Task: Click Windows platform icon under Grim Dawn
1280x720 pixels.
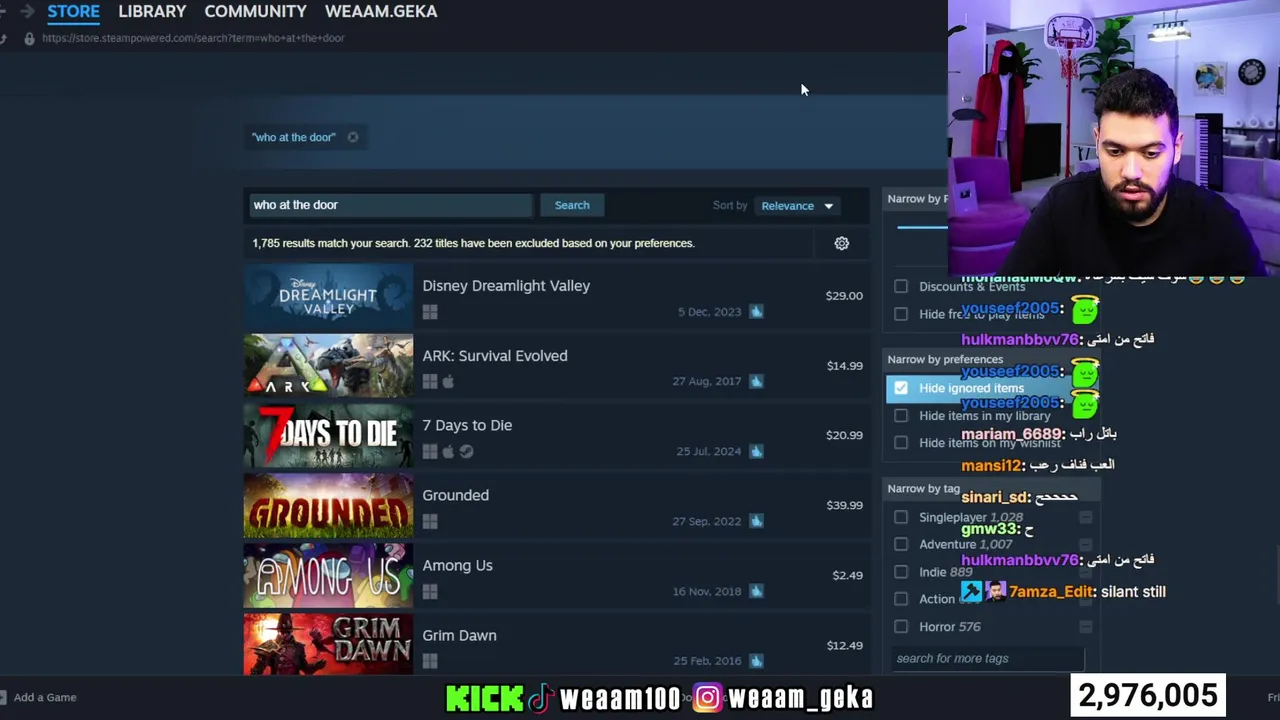Action: pyautogui.click(x=430, y=661)
